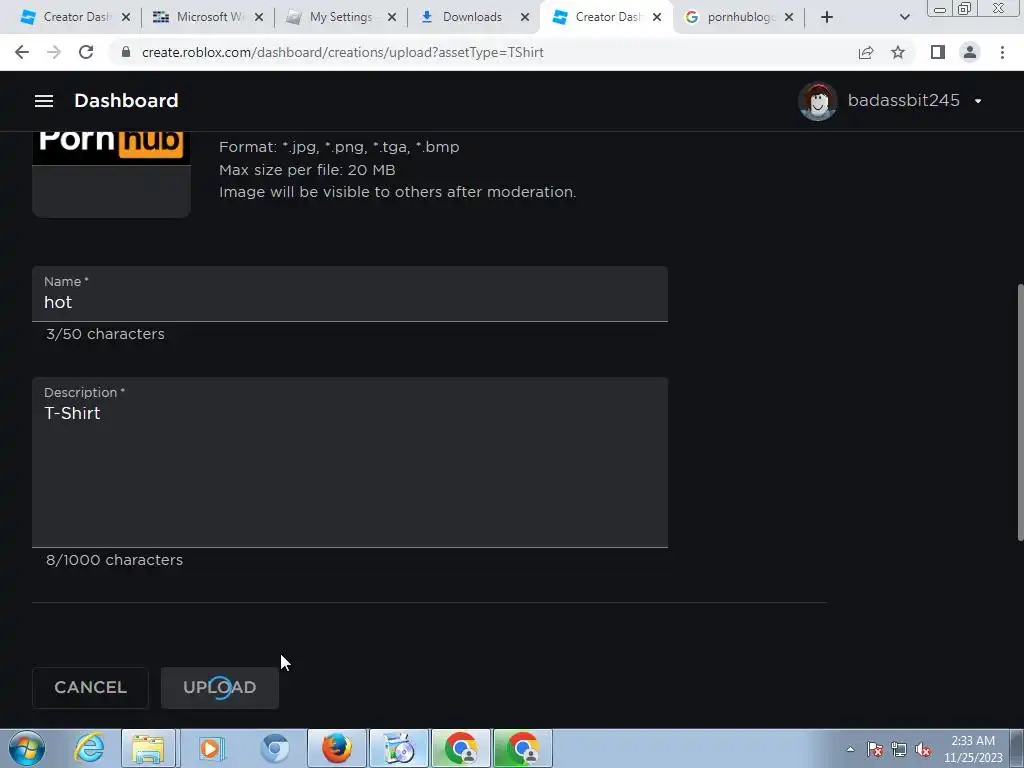Screen dimensions: 1024x768
Task: Go back to the previous page
Action: (x=22, y=52)
